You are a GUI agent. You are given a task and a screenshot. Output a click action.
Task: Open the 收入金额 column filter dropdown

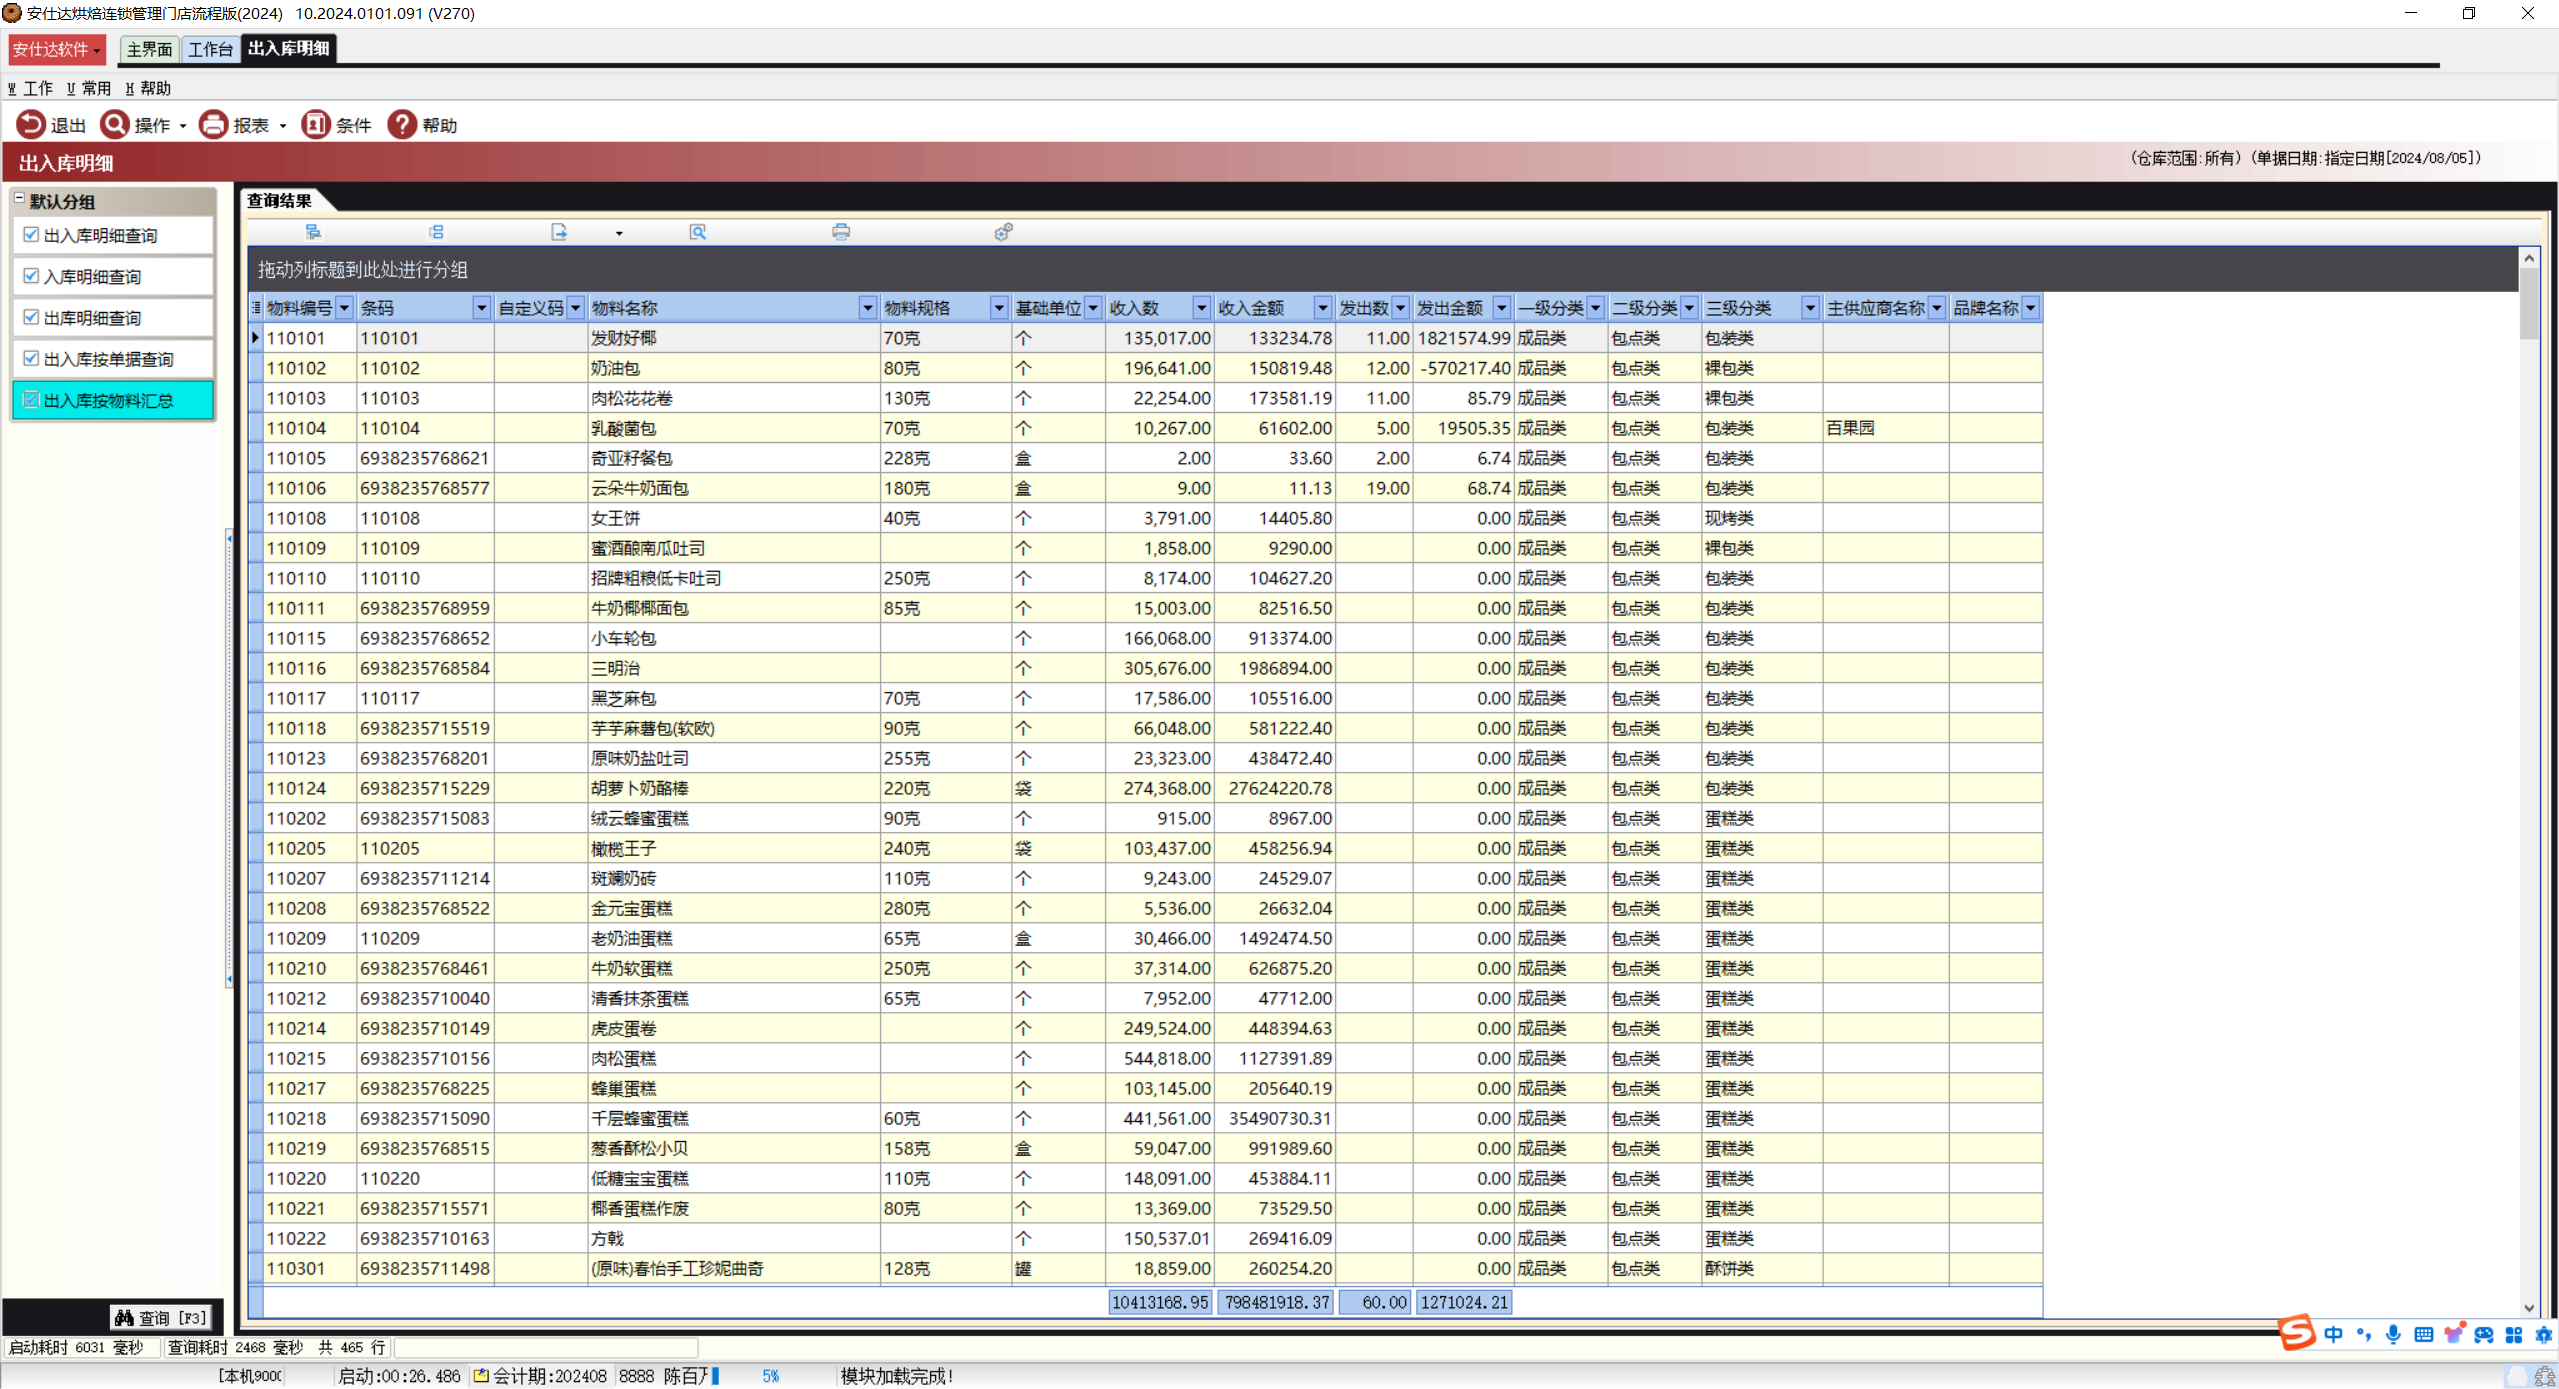pos(1322,308)
